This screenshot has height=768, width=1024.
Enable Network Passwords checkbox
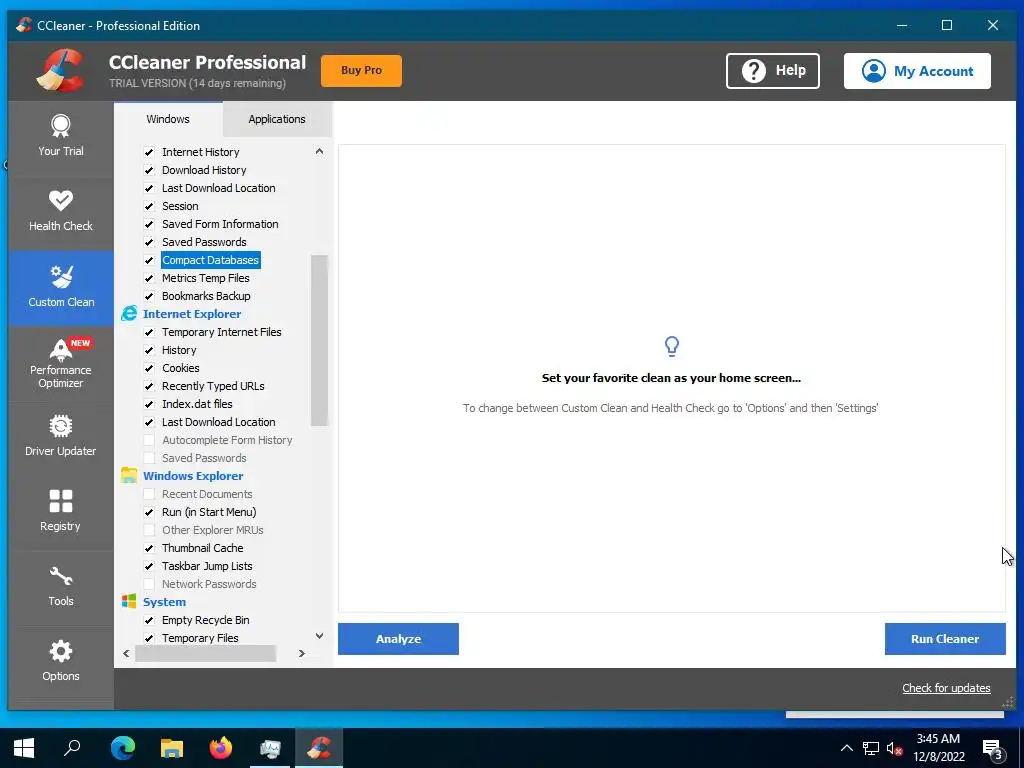tap(149, 584)
